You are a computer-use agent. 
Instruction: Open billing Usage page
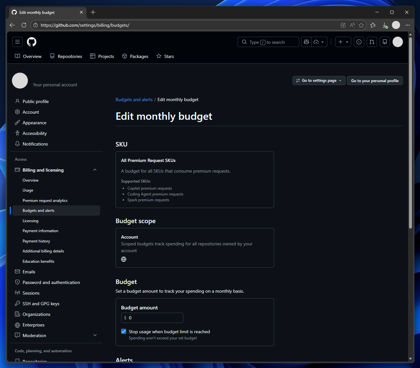[x=28, y=190]
